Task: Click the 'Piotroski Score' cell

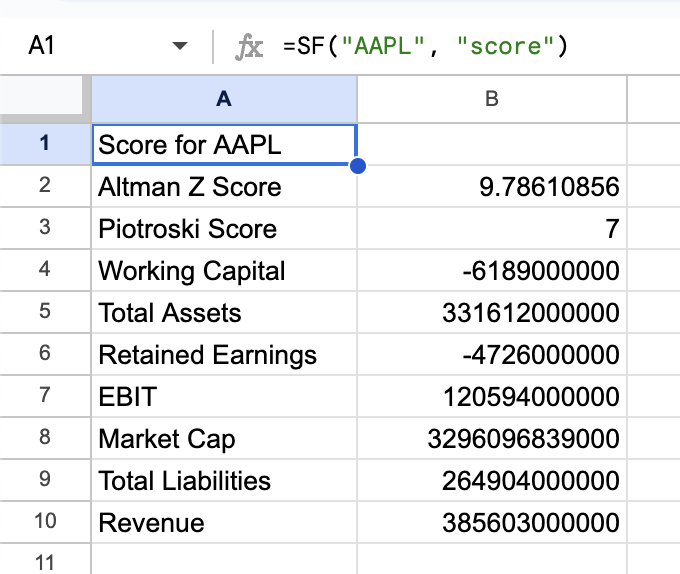Action: [224, 228]
